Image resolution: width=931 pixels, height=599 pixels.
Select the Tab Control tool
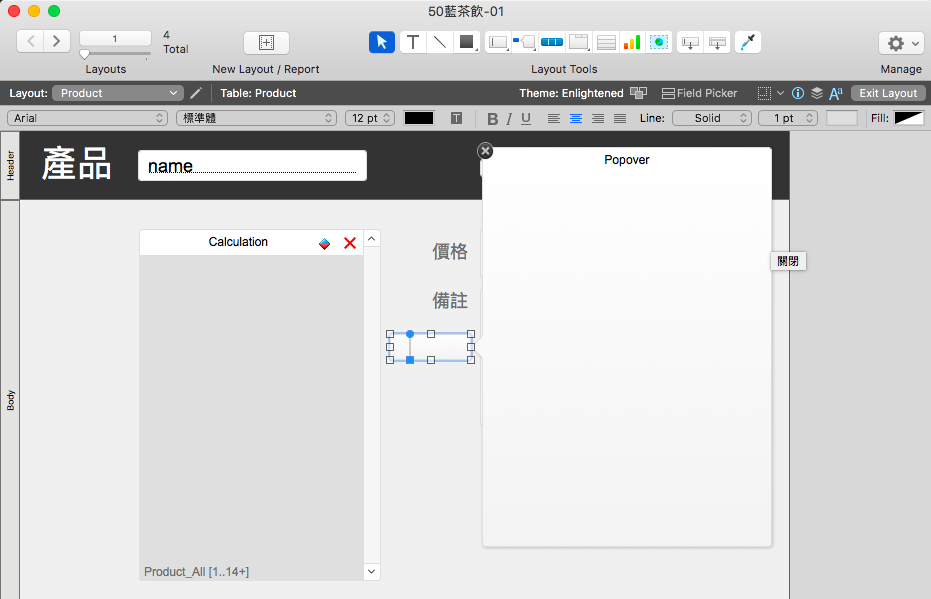tap(578, 42)
